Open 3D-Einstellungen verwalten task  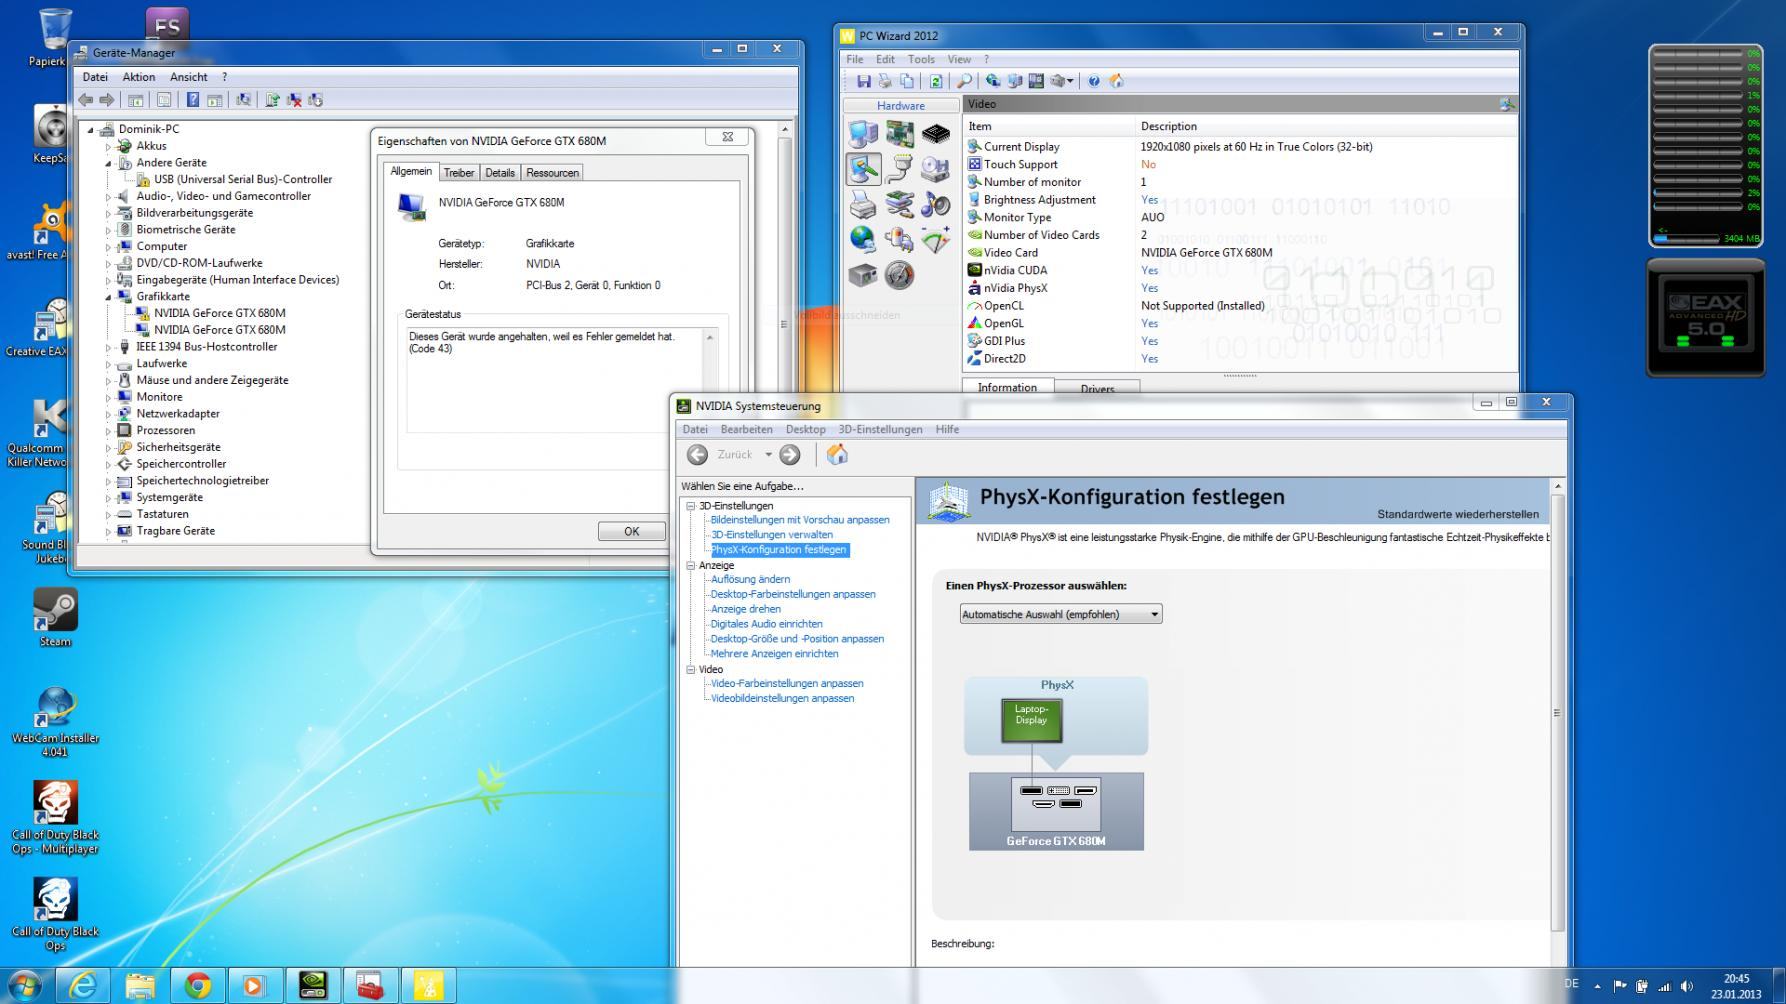[771, 535]
